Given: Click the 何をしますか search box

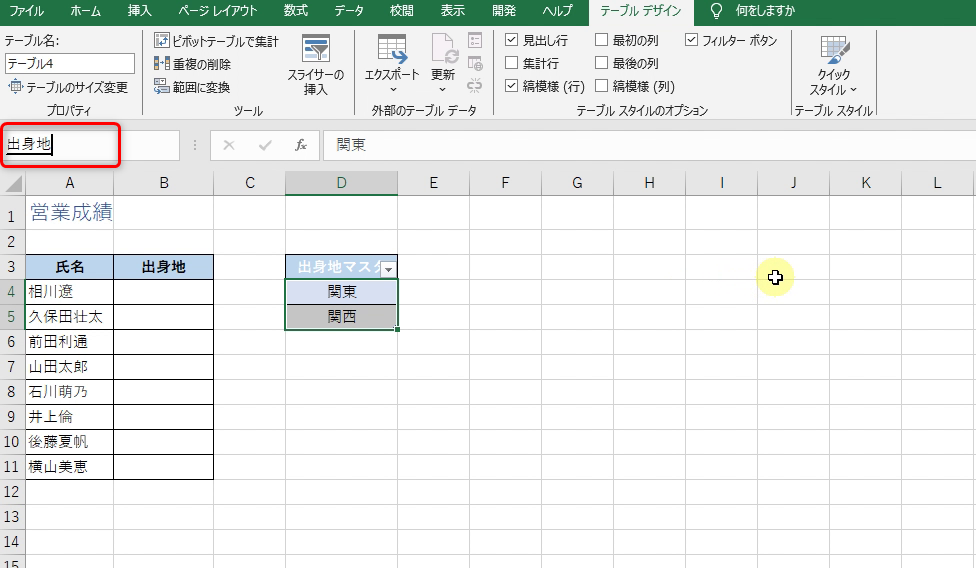Looking at the screenshot, I should point(764,11).
